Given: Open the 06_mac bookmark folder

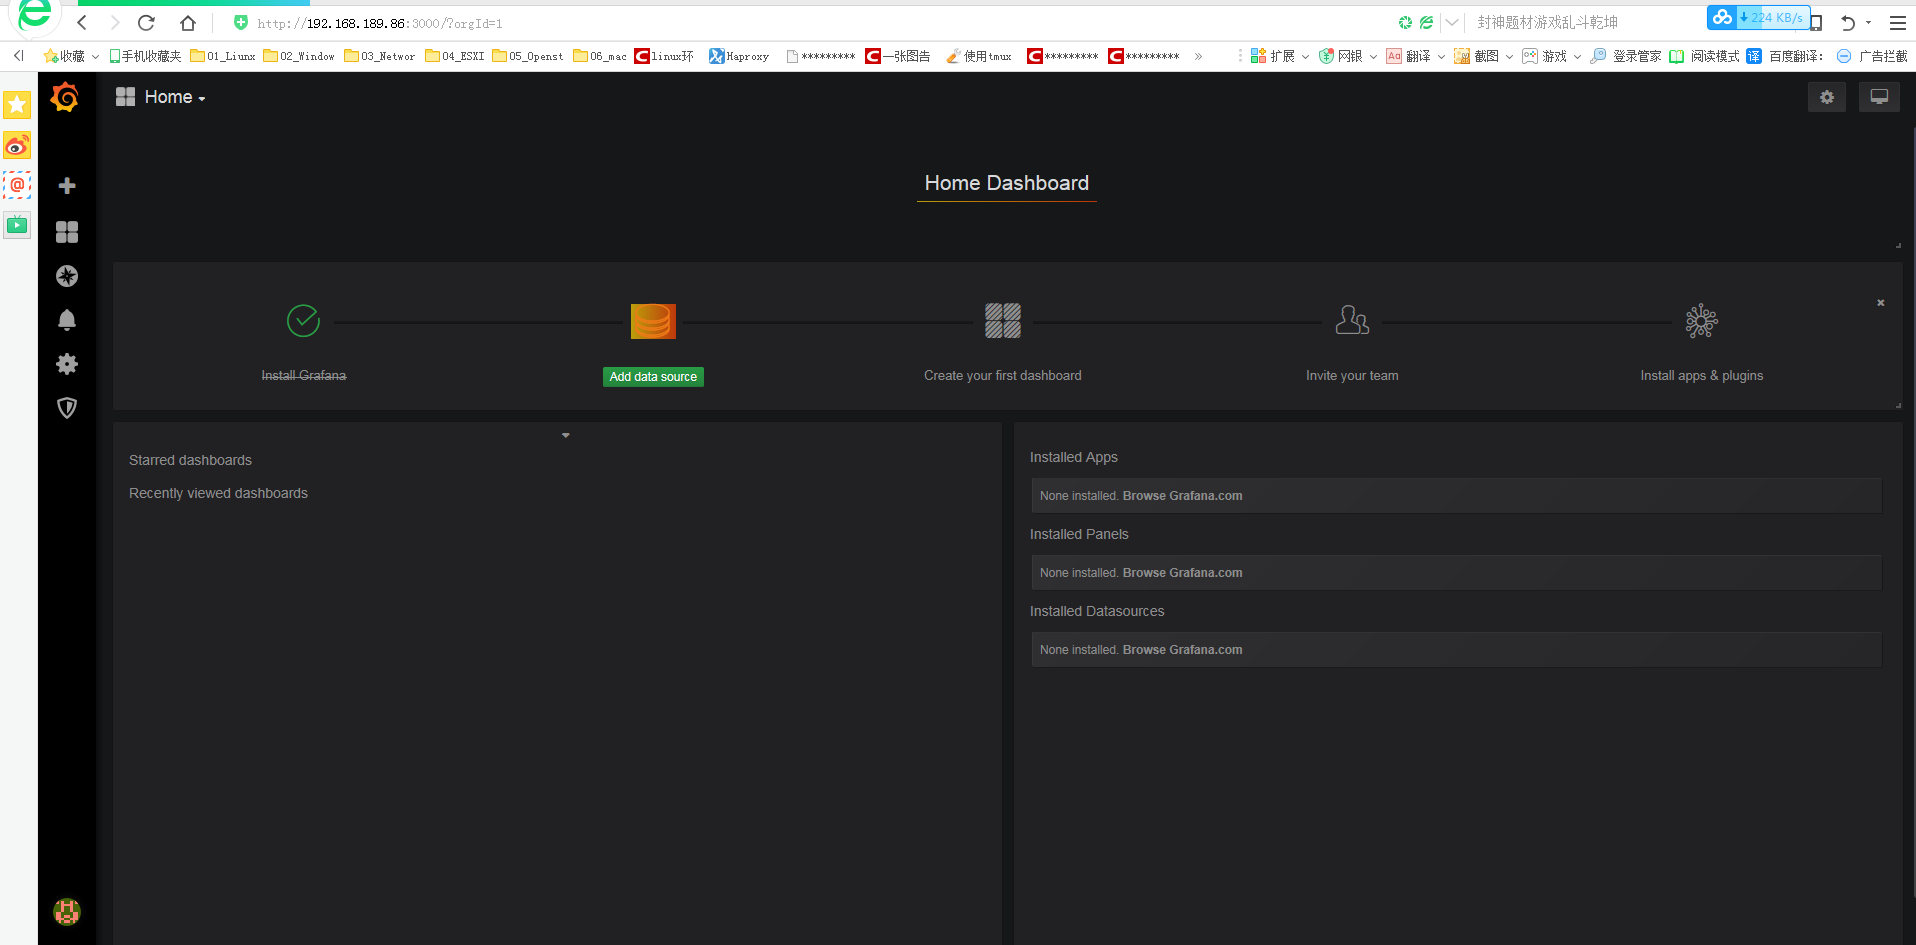Looking at the screenshot, I should [600, 56].
